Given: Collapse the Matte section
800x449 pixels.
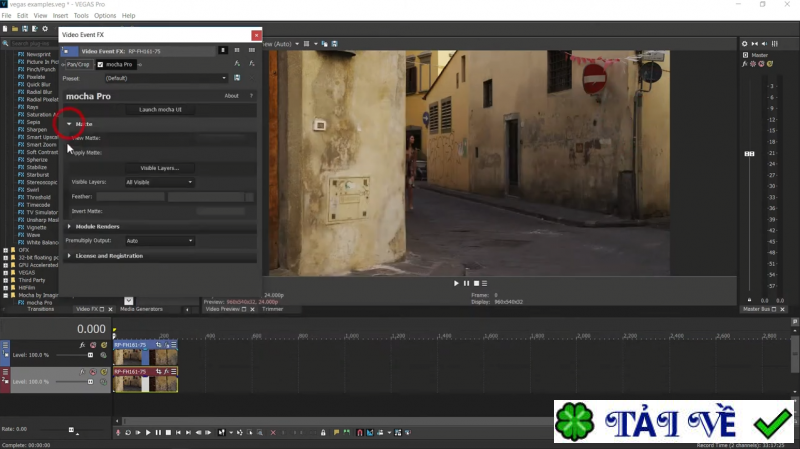Looking at the screenshot, I should [x=69, y=124].
